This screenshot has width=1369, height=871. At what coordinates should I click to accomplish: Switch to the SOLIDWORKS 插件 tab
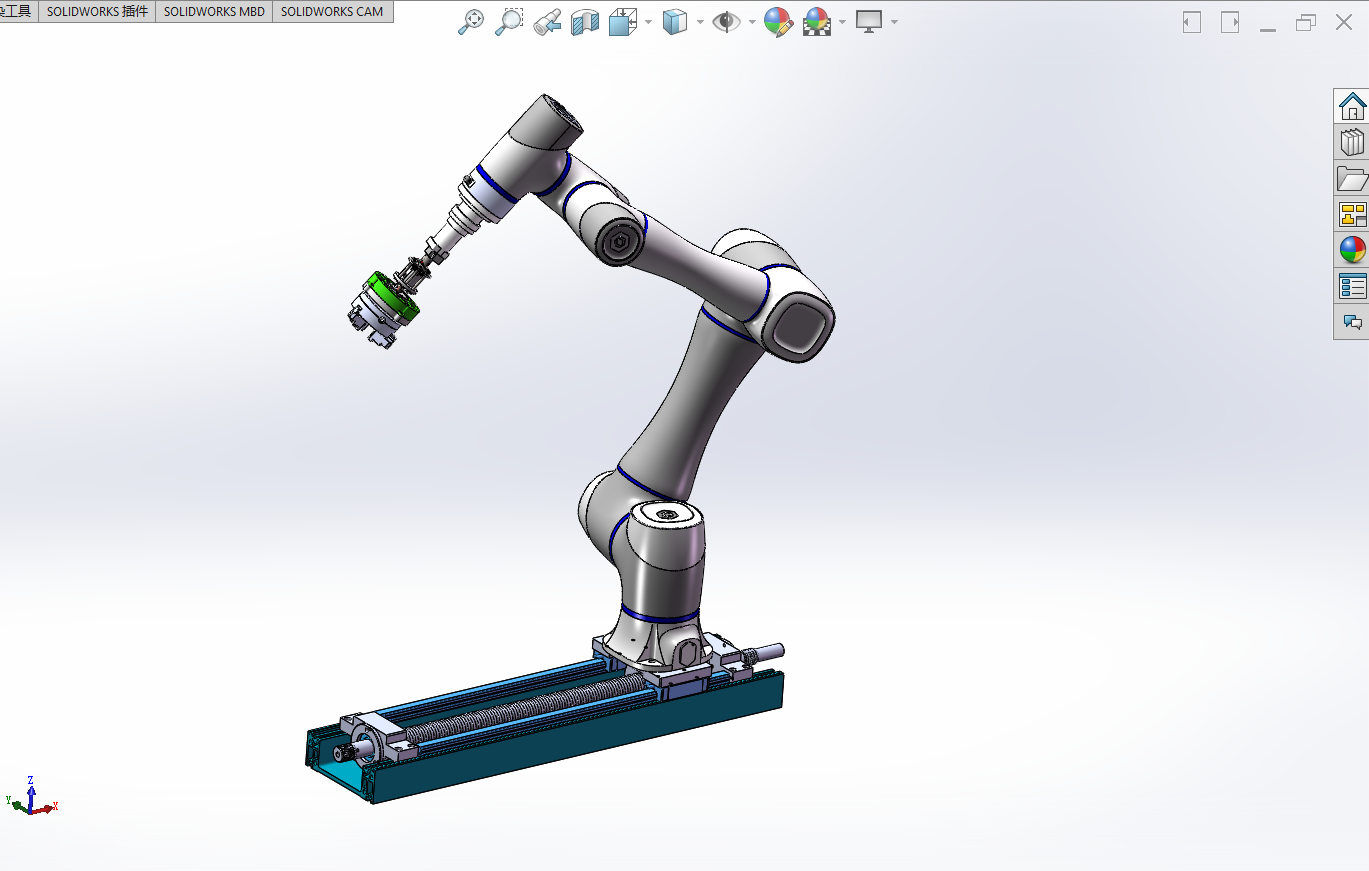(97, 12)
